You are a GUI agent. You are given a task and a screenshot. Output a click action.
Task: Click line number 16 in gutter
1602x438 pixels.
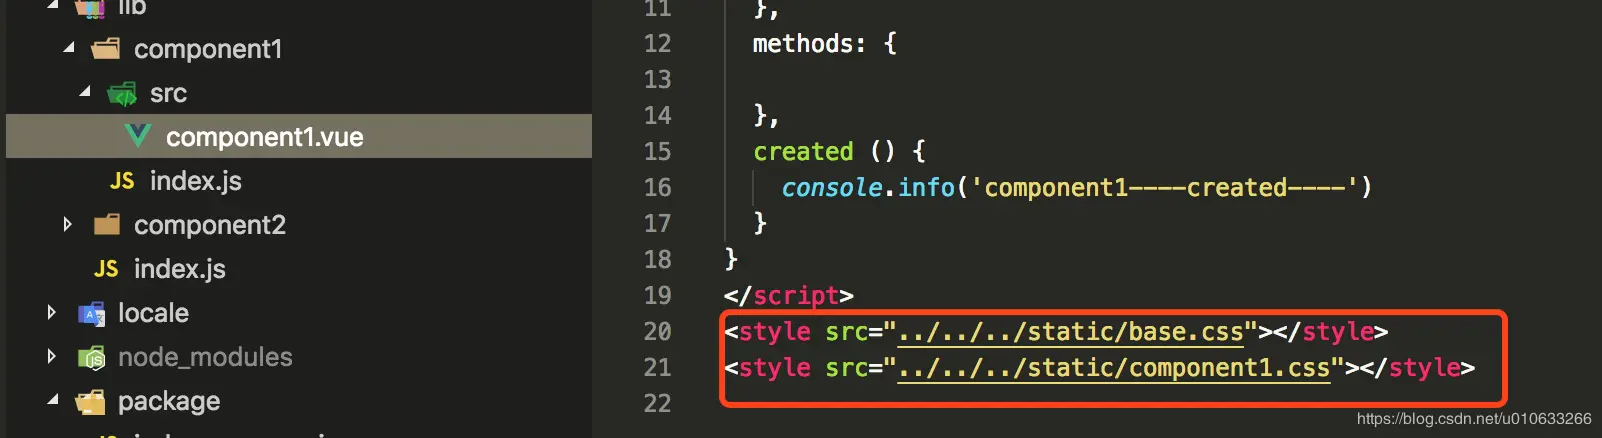657,187
